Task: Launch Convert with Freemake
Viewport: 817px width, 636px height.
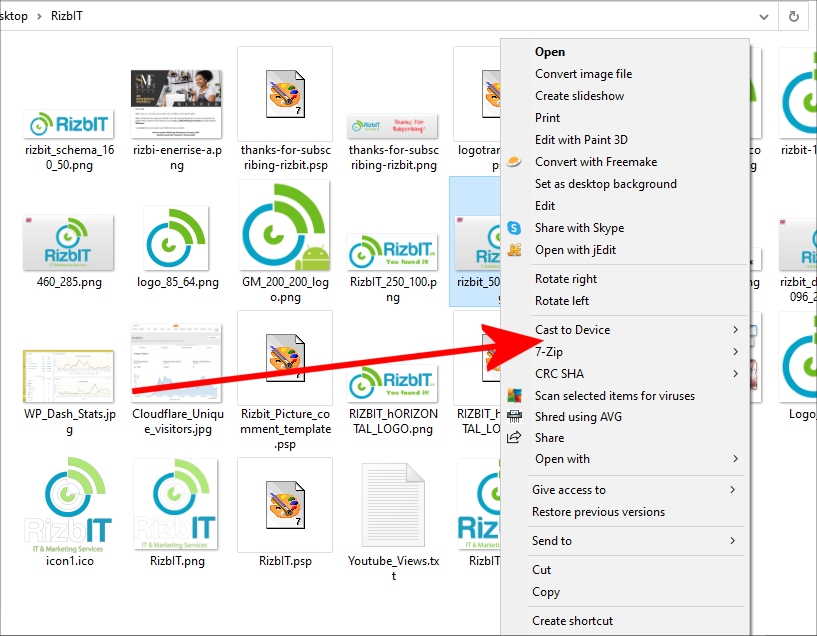Action: 589,161
